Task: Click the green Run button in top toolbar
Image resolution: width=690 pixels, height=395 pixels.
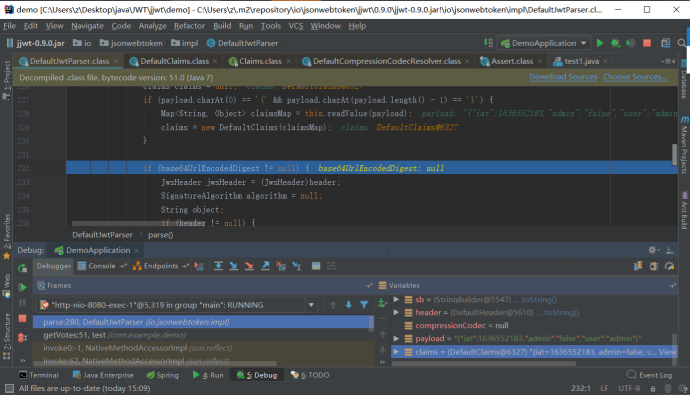Action: [599, 43]
